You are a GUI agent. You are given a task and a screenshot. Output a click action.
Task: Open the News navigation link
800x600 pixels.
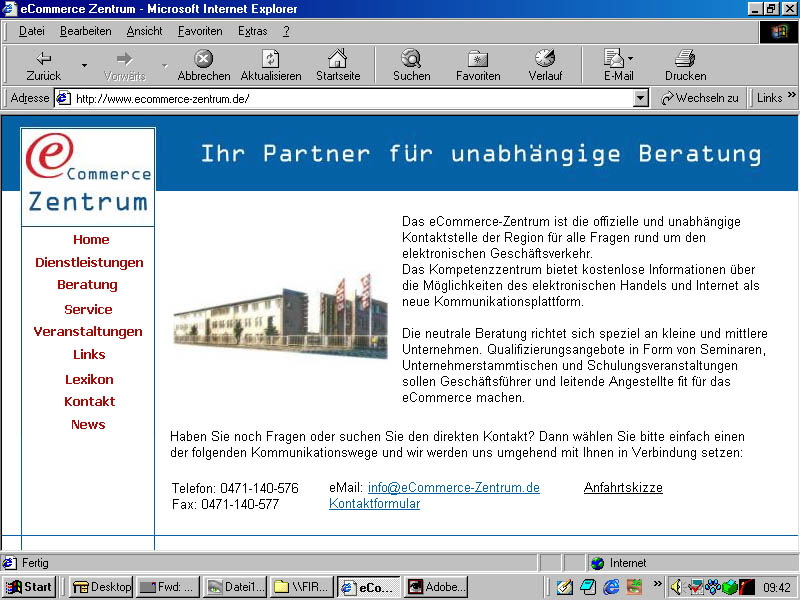[88, 424]
